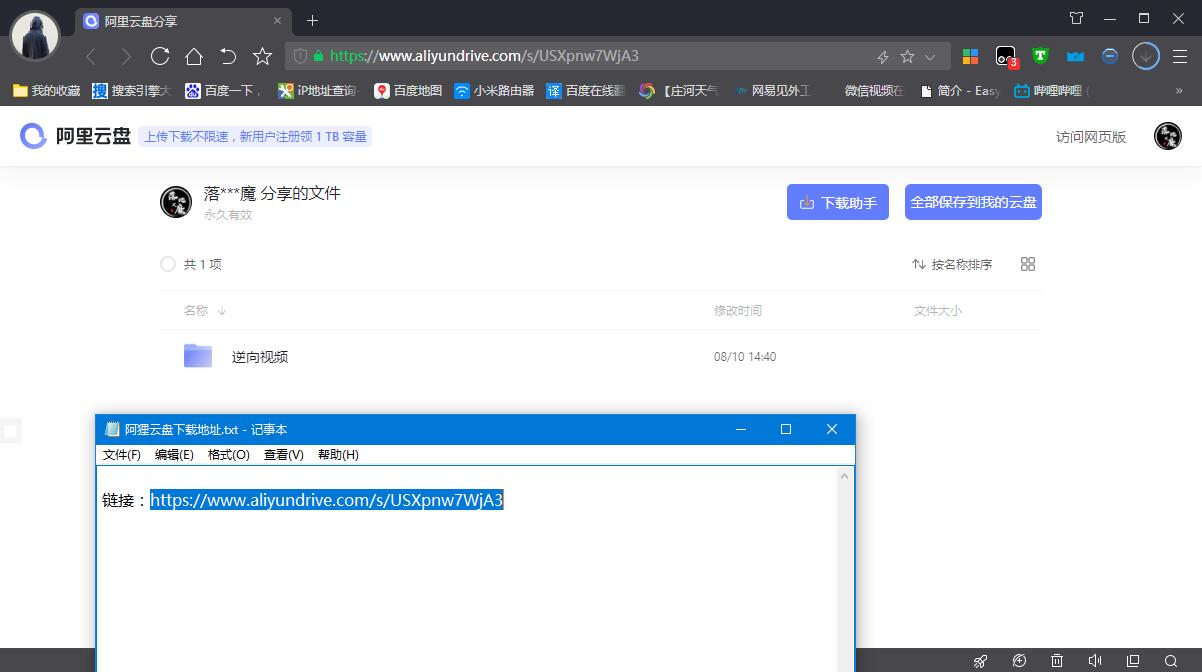Viewport: 1202px width, 672px height.
Task: Open Notepad 编辑(E) menu
Action: coord(174,455)
